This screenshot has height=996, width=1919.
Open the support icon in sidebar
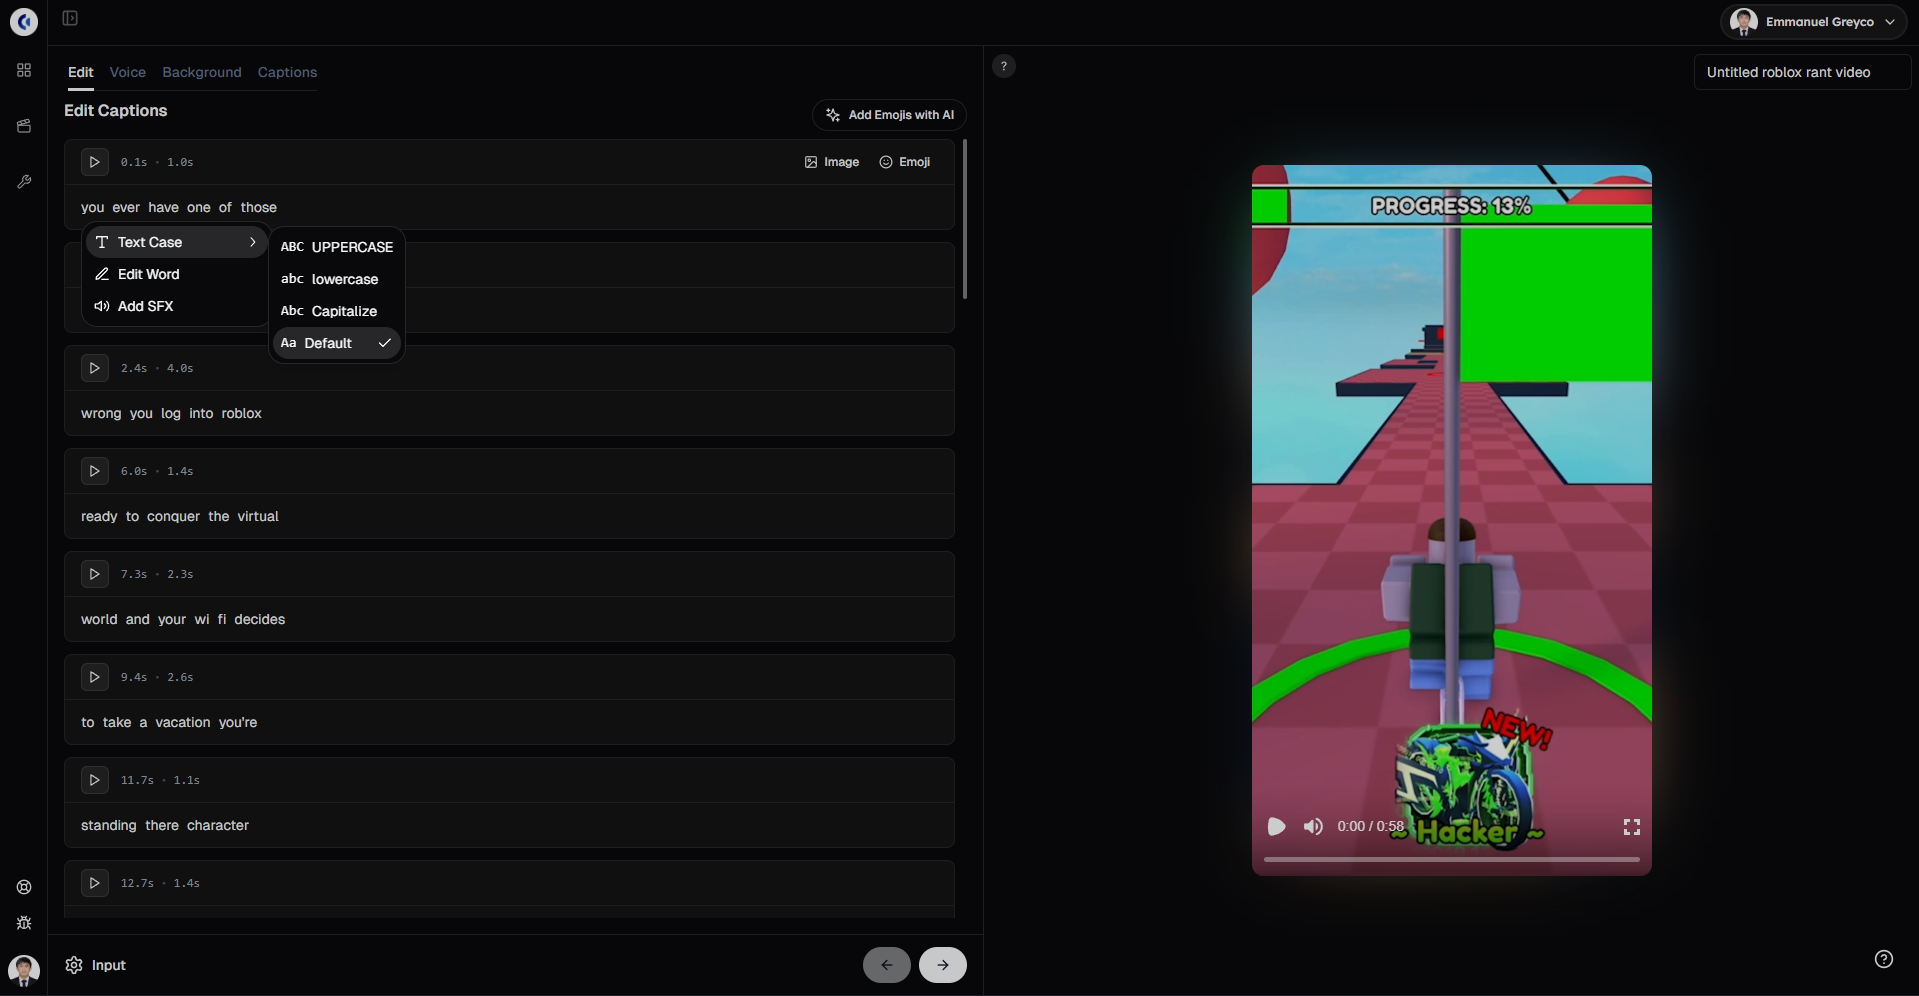[24, 887]
